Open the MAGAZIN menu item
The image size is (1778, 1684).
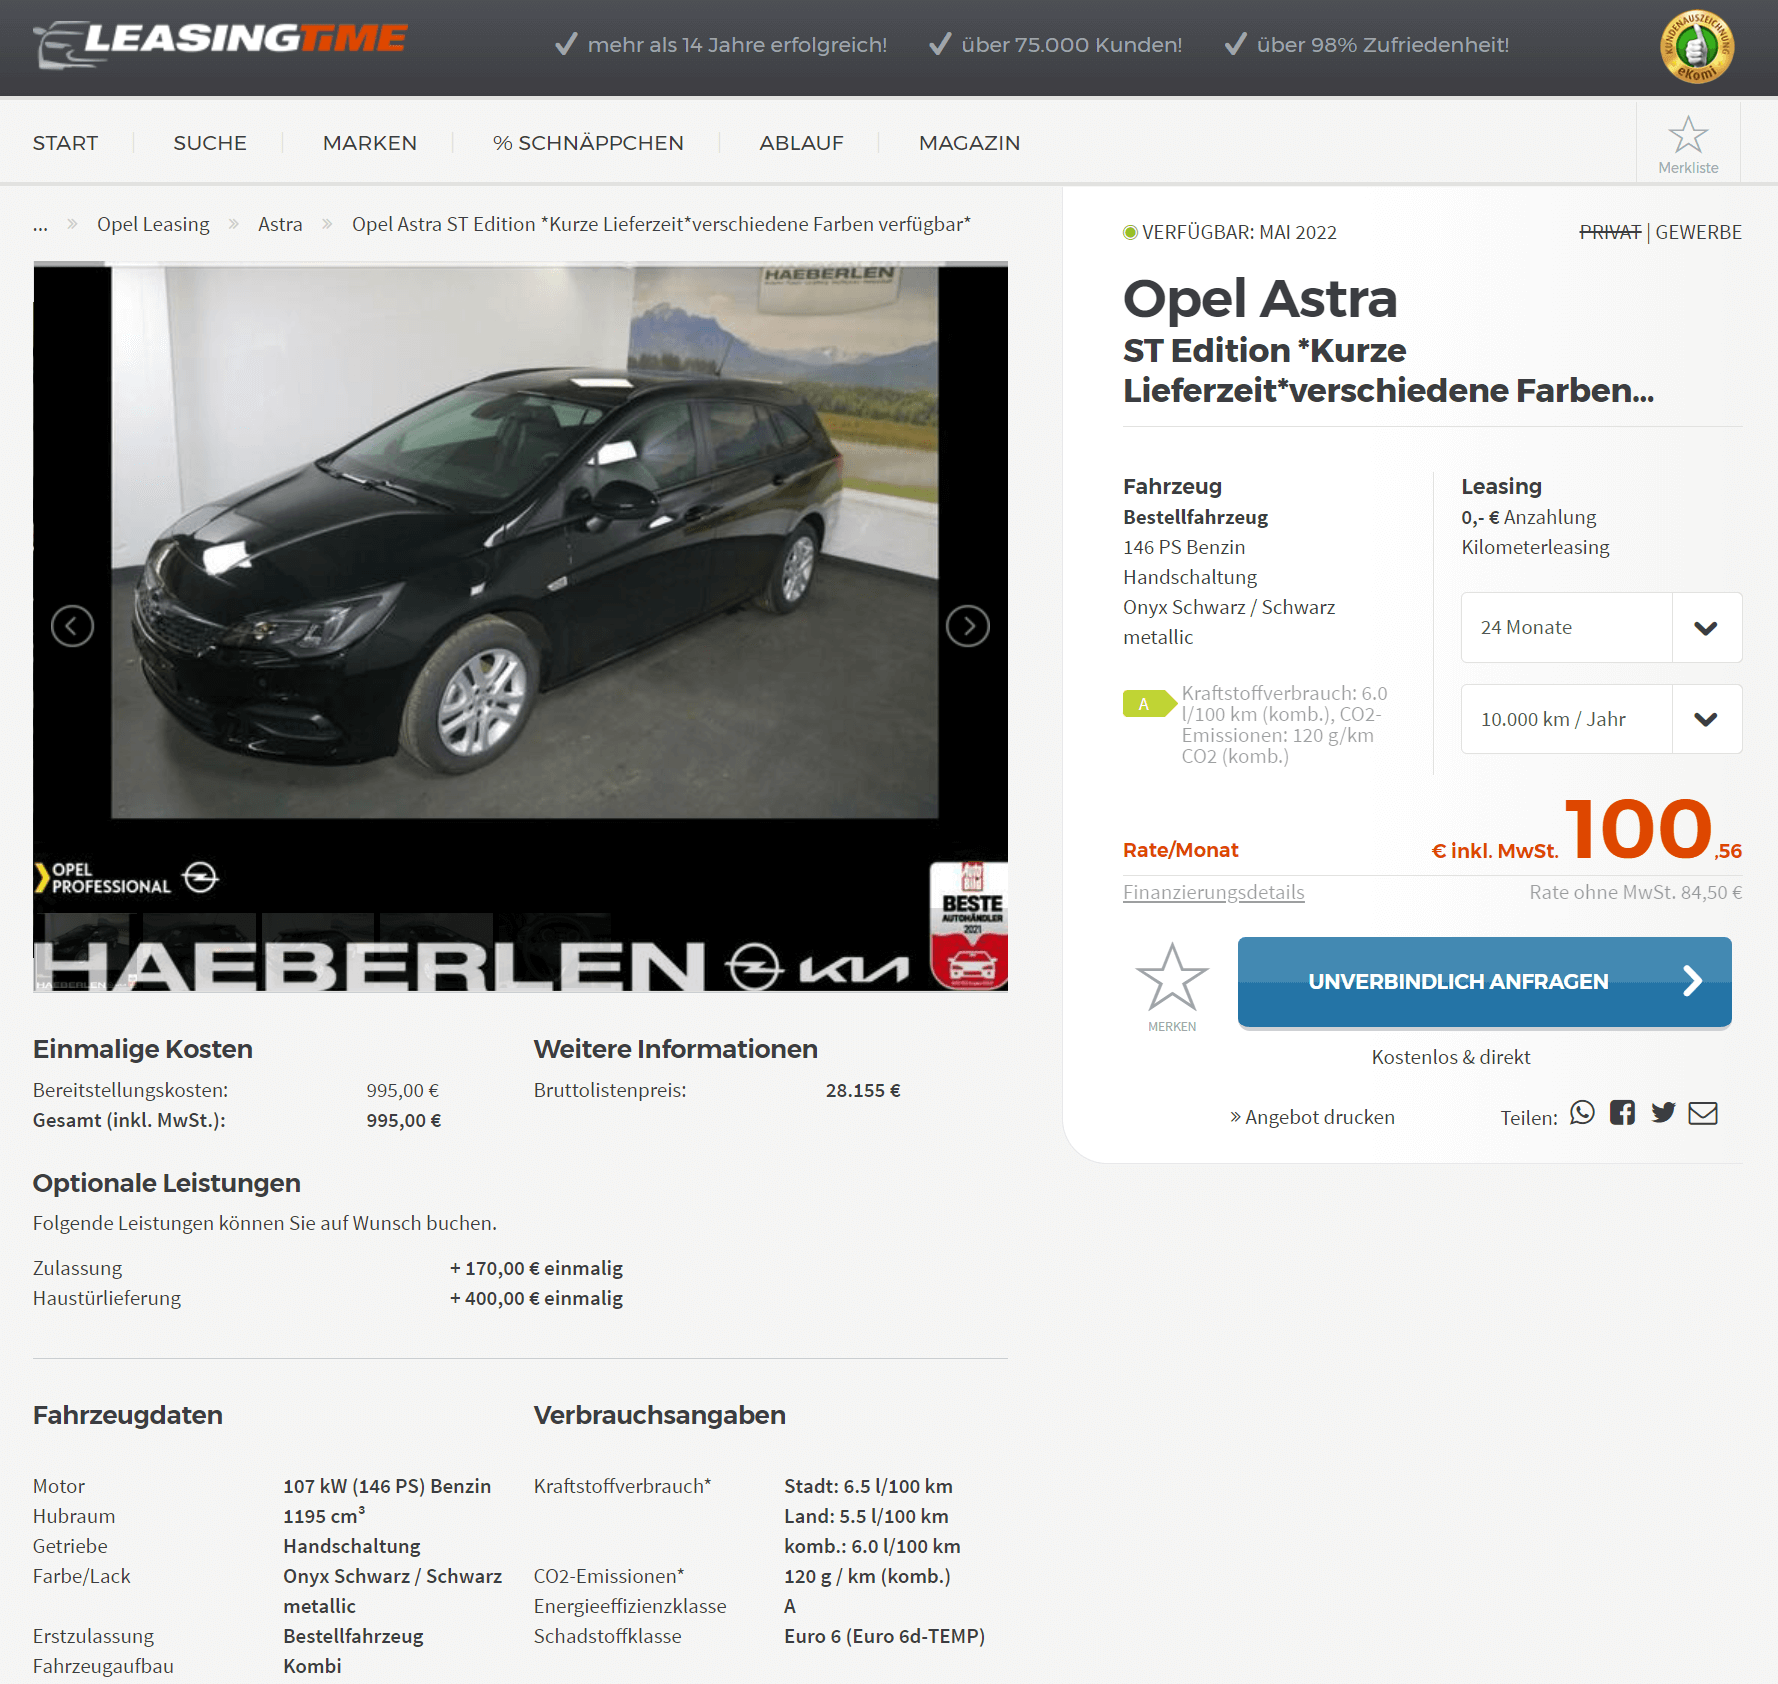click(969, 143)
